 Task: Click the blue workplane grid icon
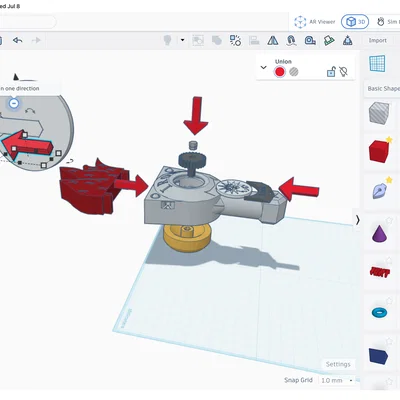click(x=377, y=64)
